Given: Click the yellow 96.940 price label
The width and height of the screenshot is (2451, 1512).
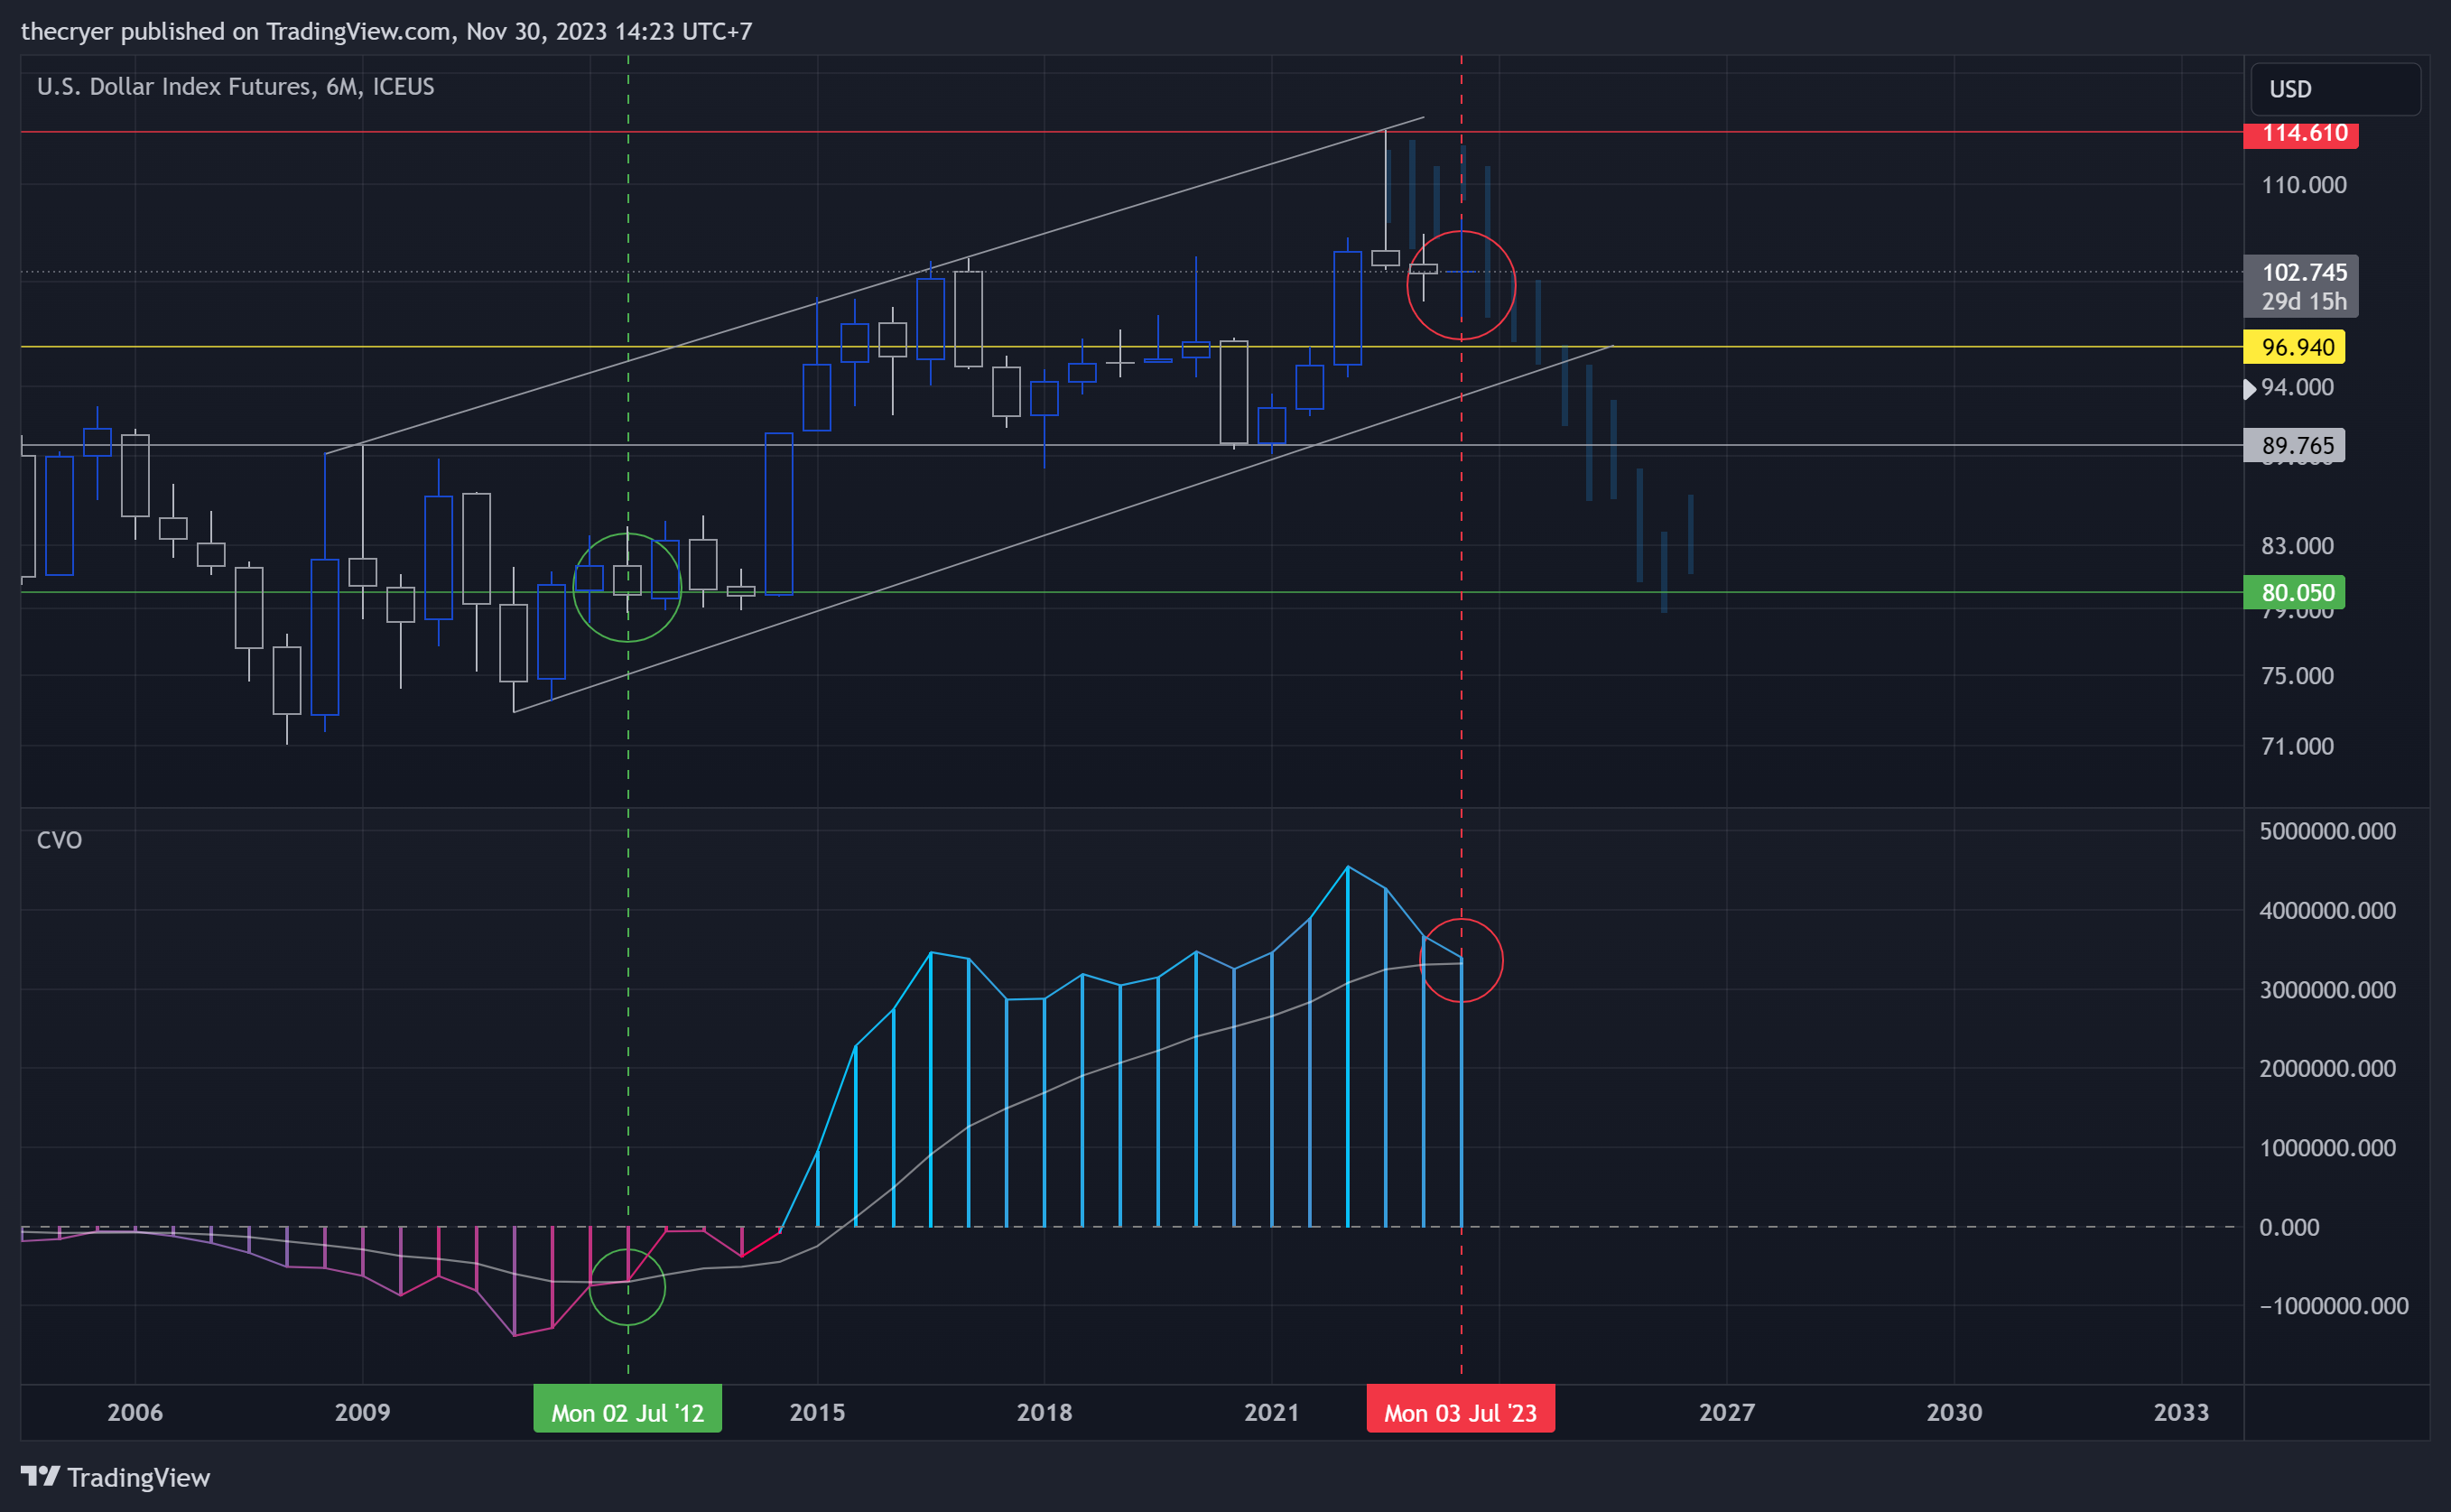Looking at the screenshot, I should [2294, 347].
